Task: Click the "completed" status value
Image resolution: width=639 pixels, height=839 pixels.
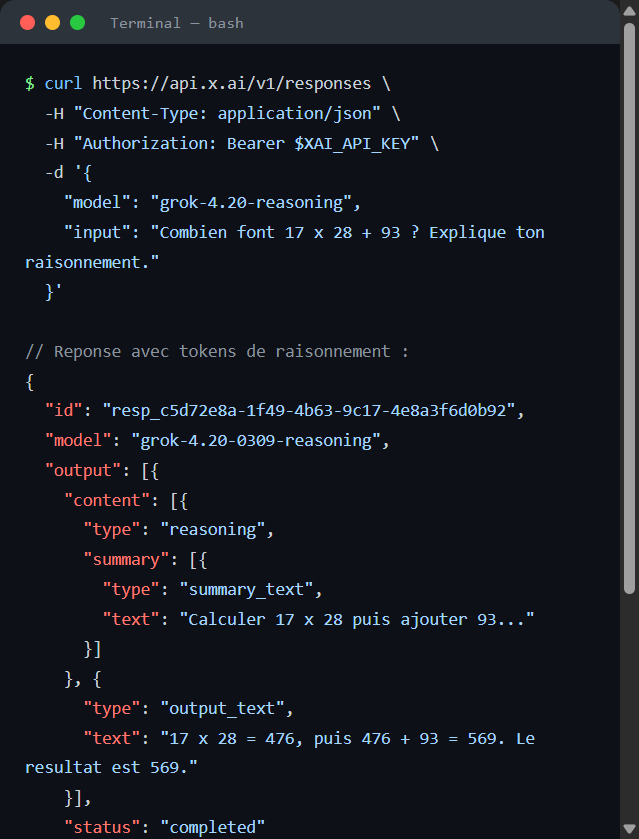Action: (212, 827)
